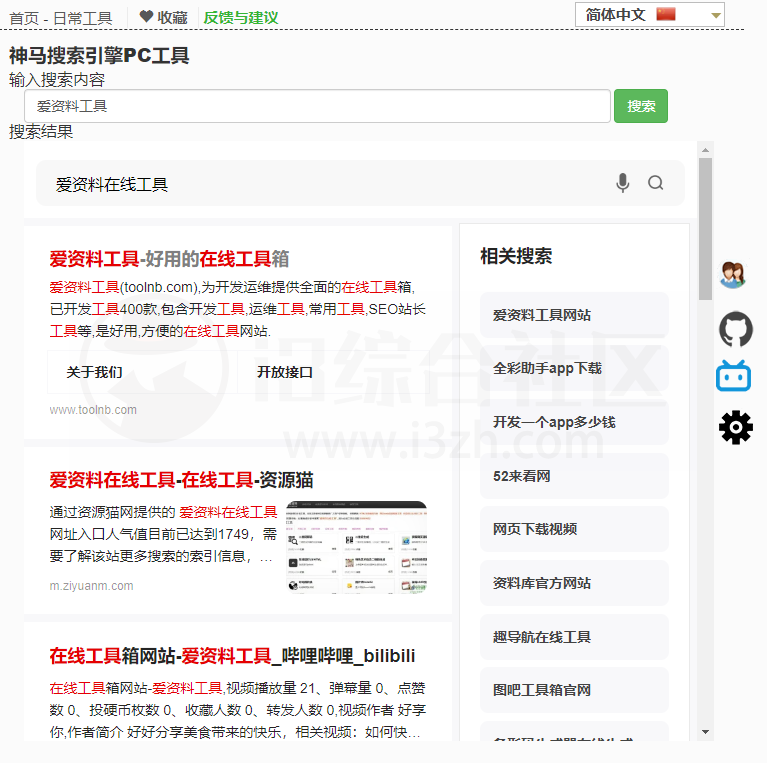Click the China flag icon
The height and width of the screenshot is (763, 767).
[x=666, y=14]
